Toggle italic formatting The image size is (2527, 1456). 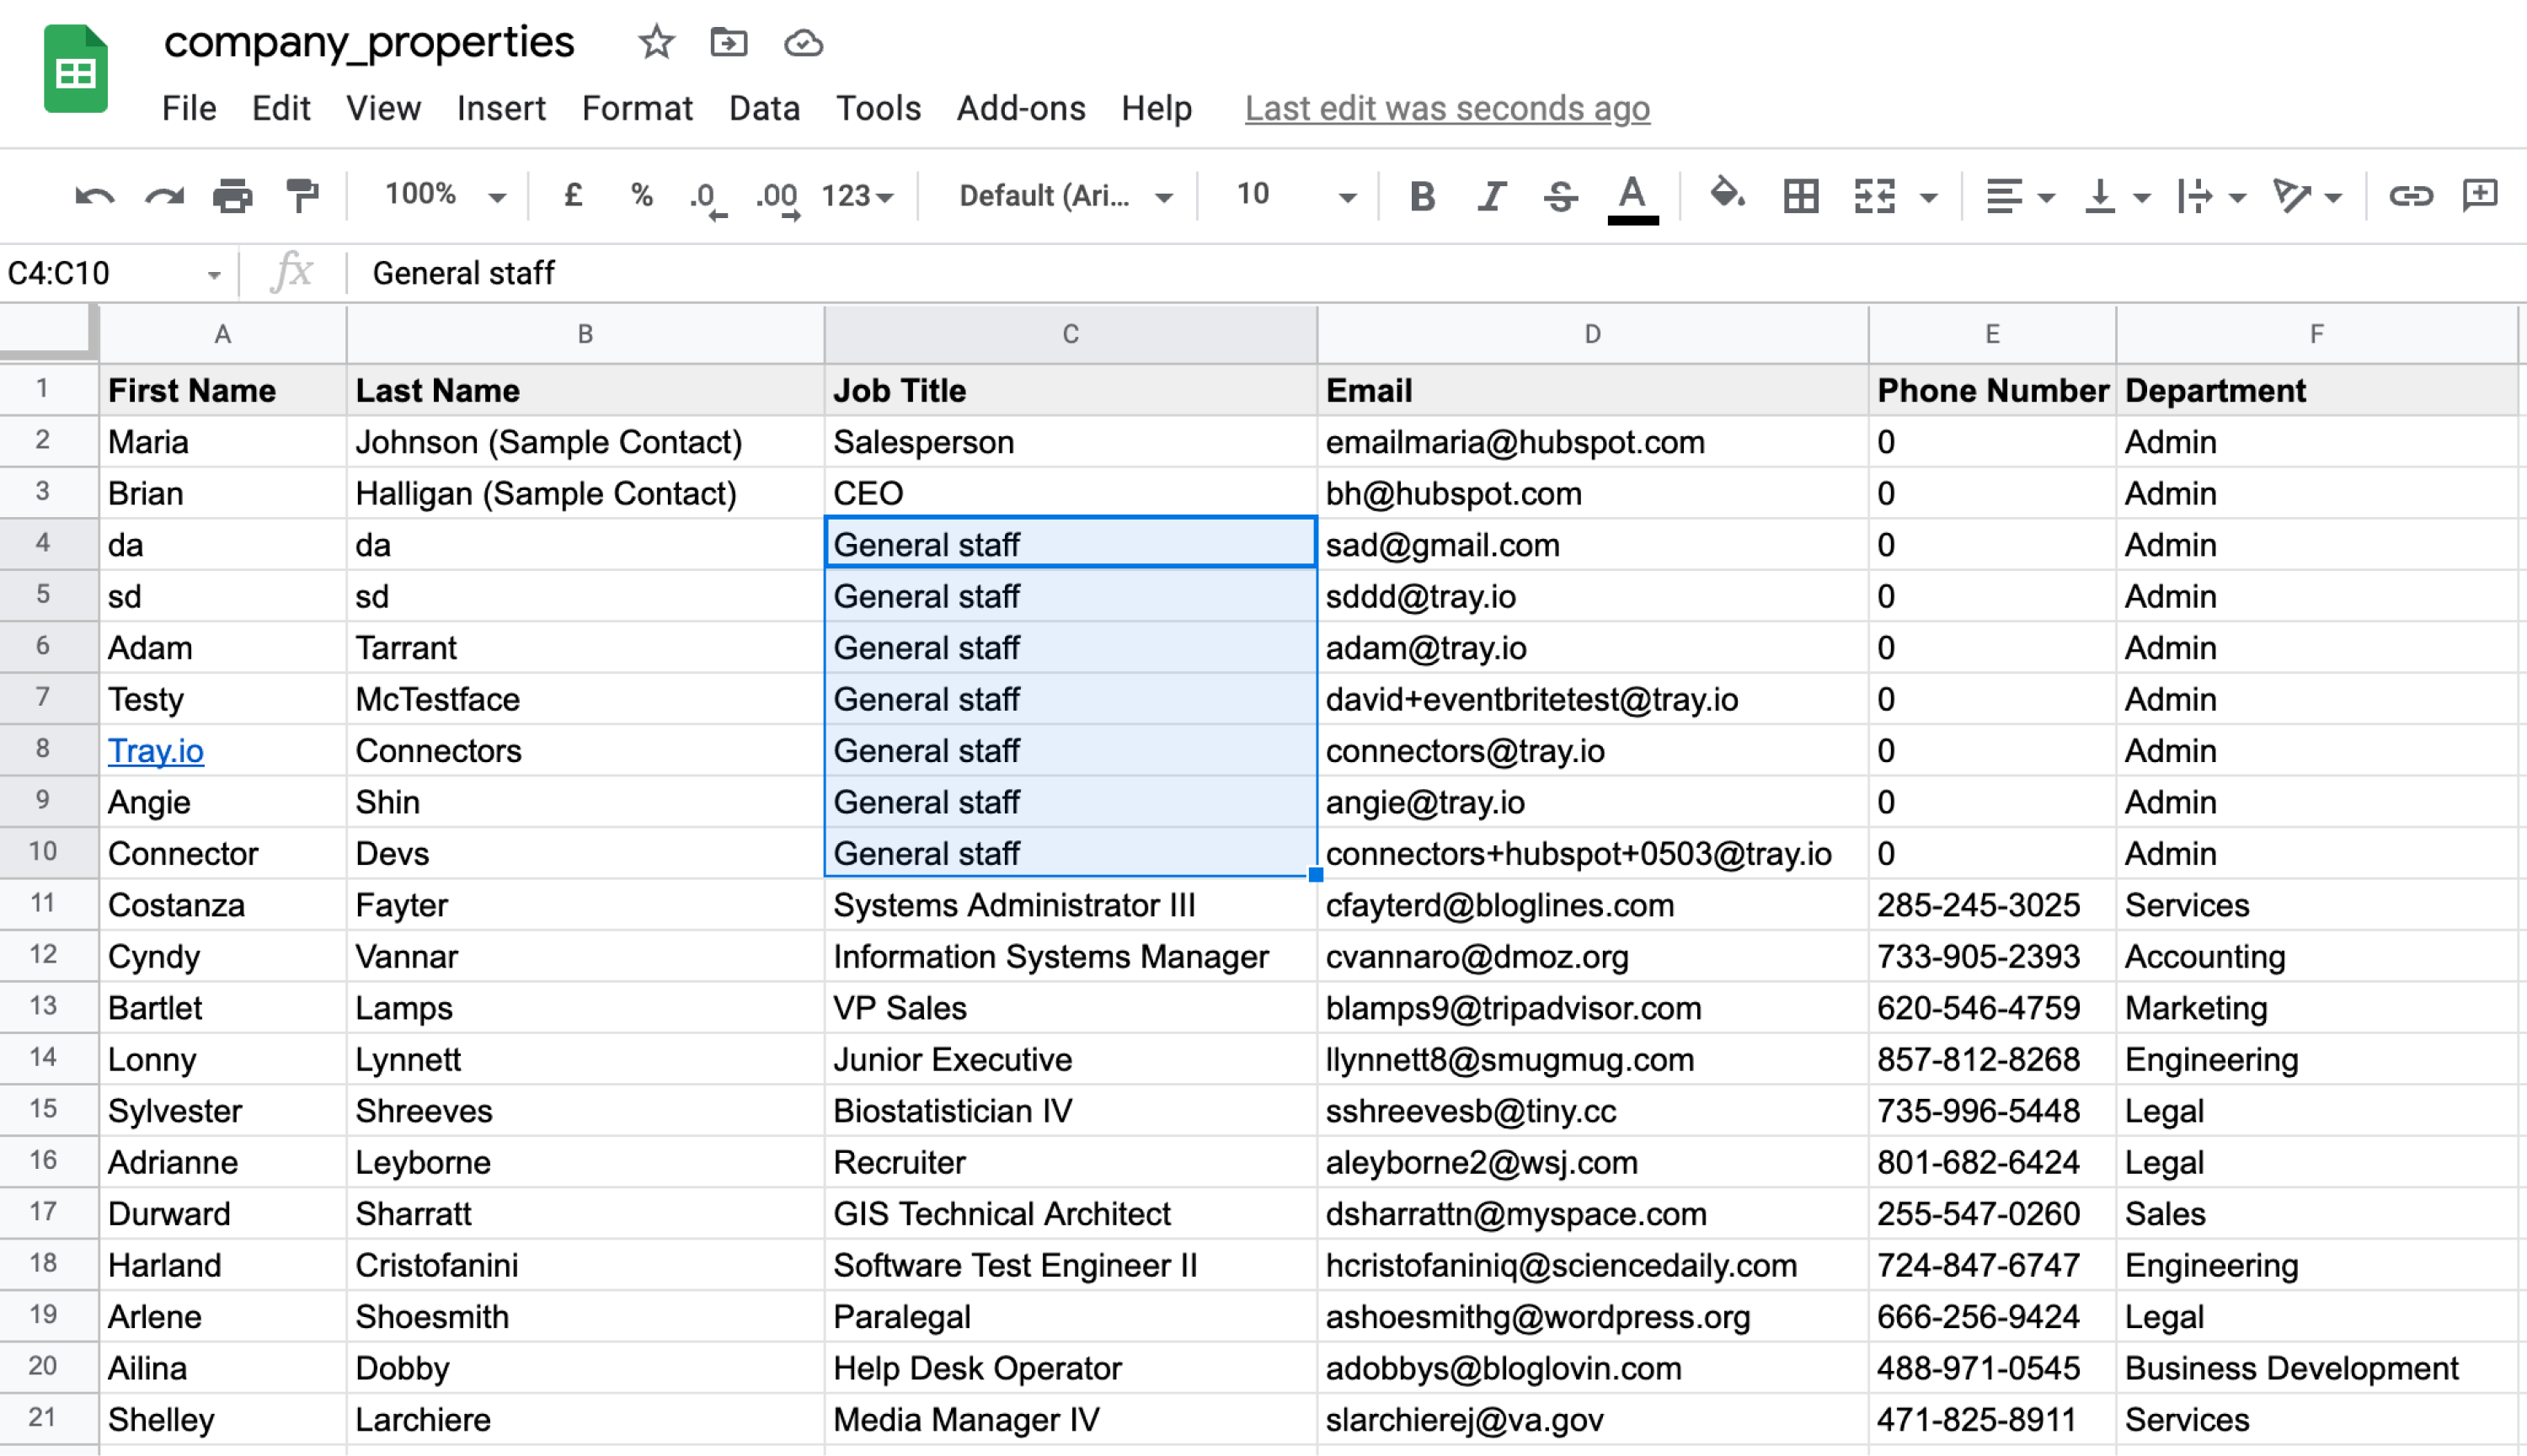pyautogui.click(x=1491, y=196)
